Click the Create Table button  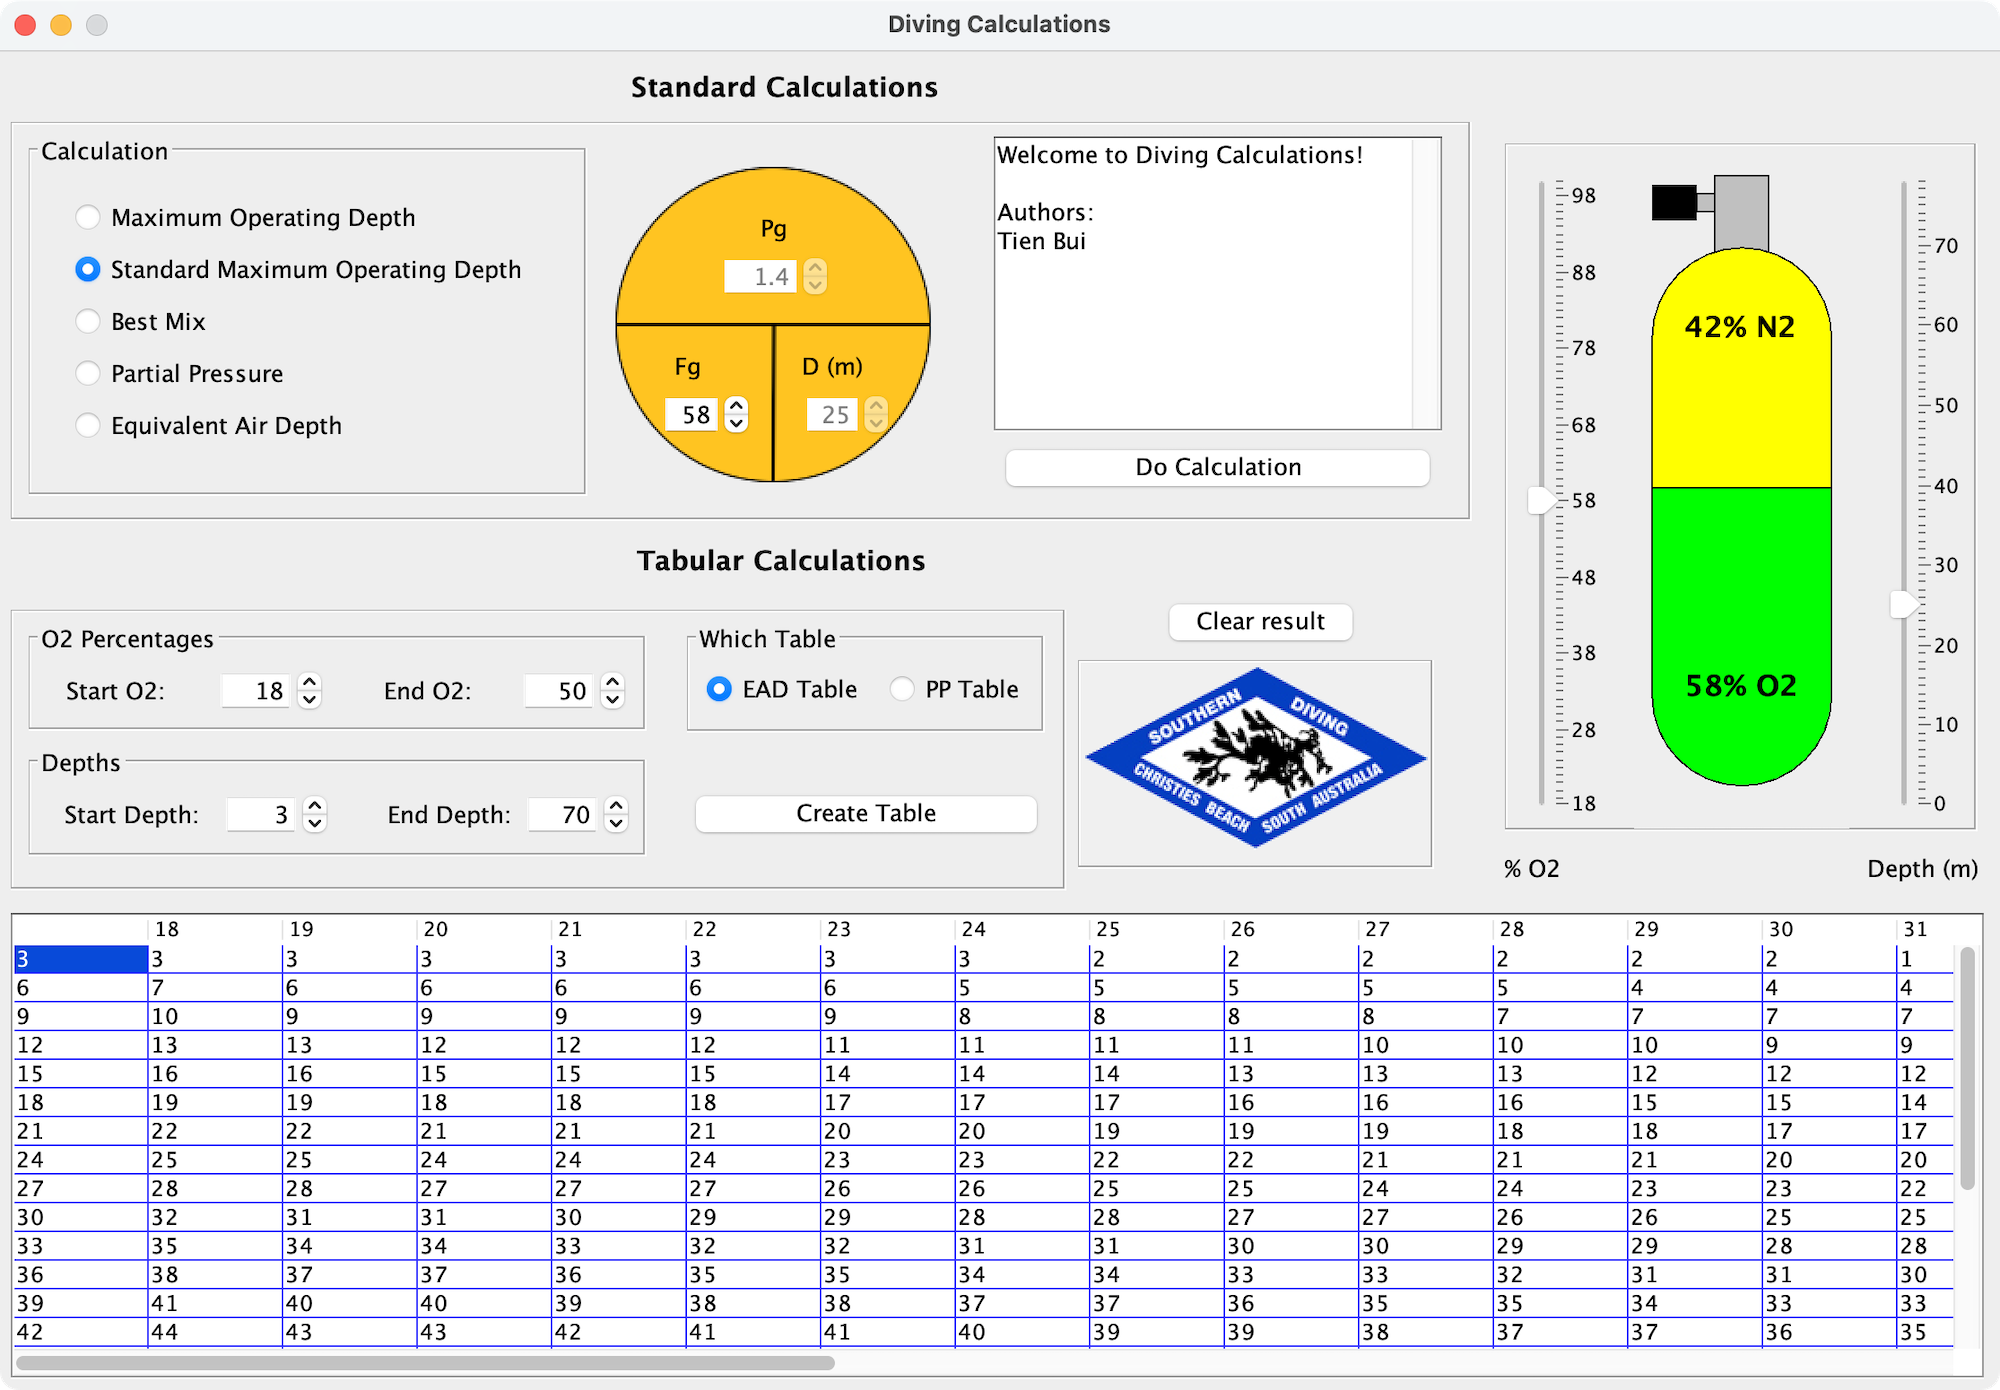click(x=866, y=811)
